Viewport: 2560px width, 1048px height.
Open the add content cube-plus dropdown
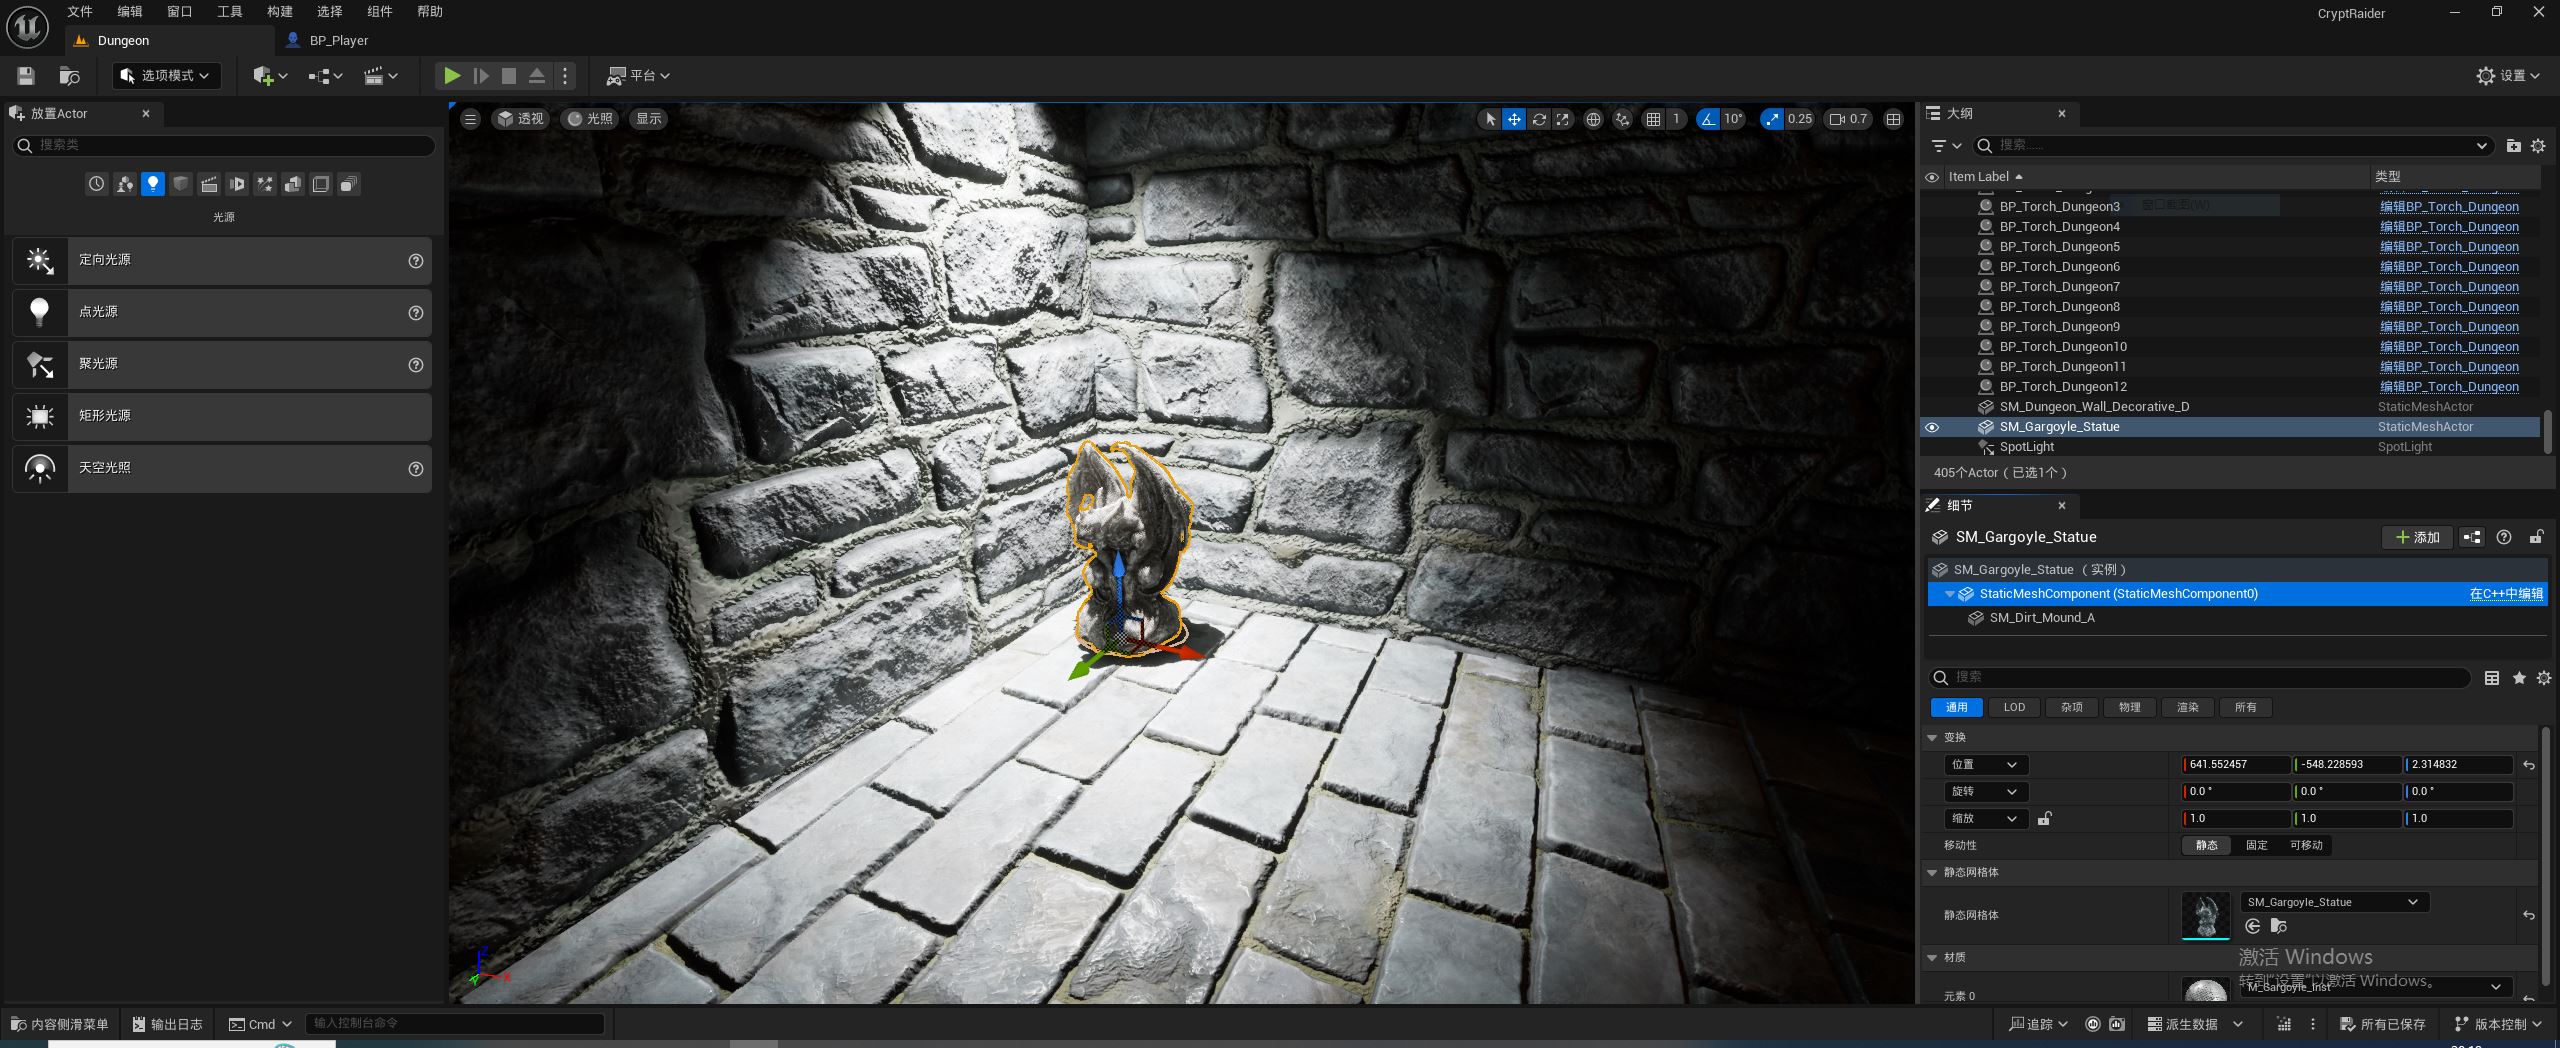pos(270,76)
